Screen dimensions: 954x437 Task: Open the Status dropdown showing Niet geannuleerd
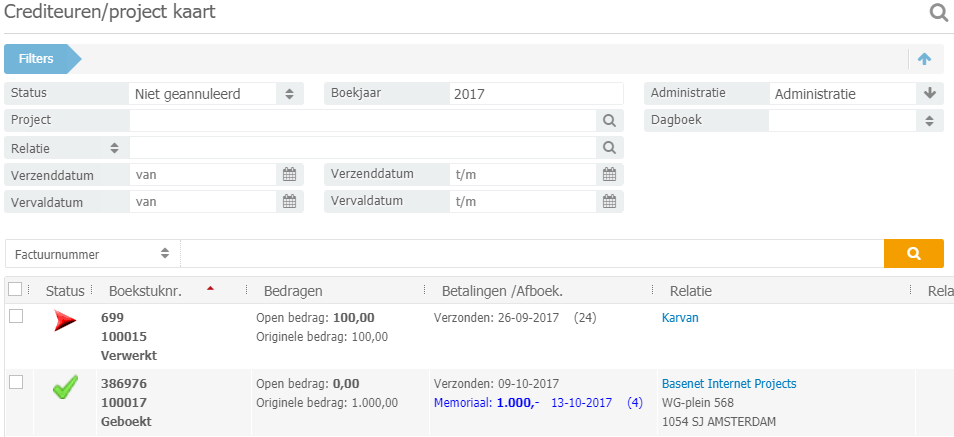pos(215,94)
